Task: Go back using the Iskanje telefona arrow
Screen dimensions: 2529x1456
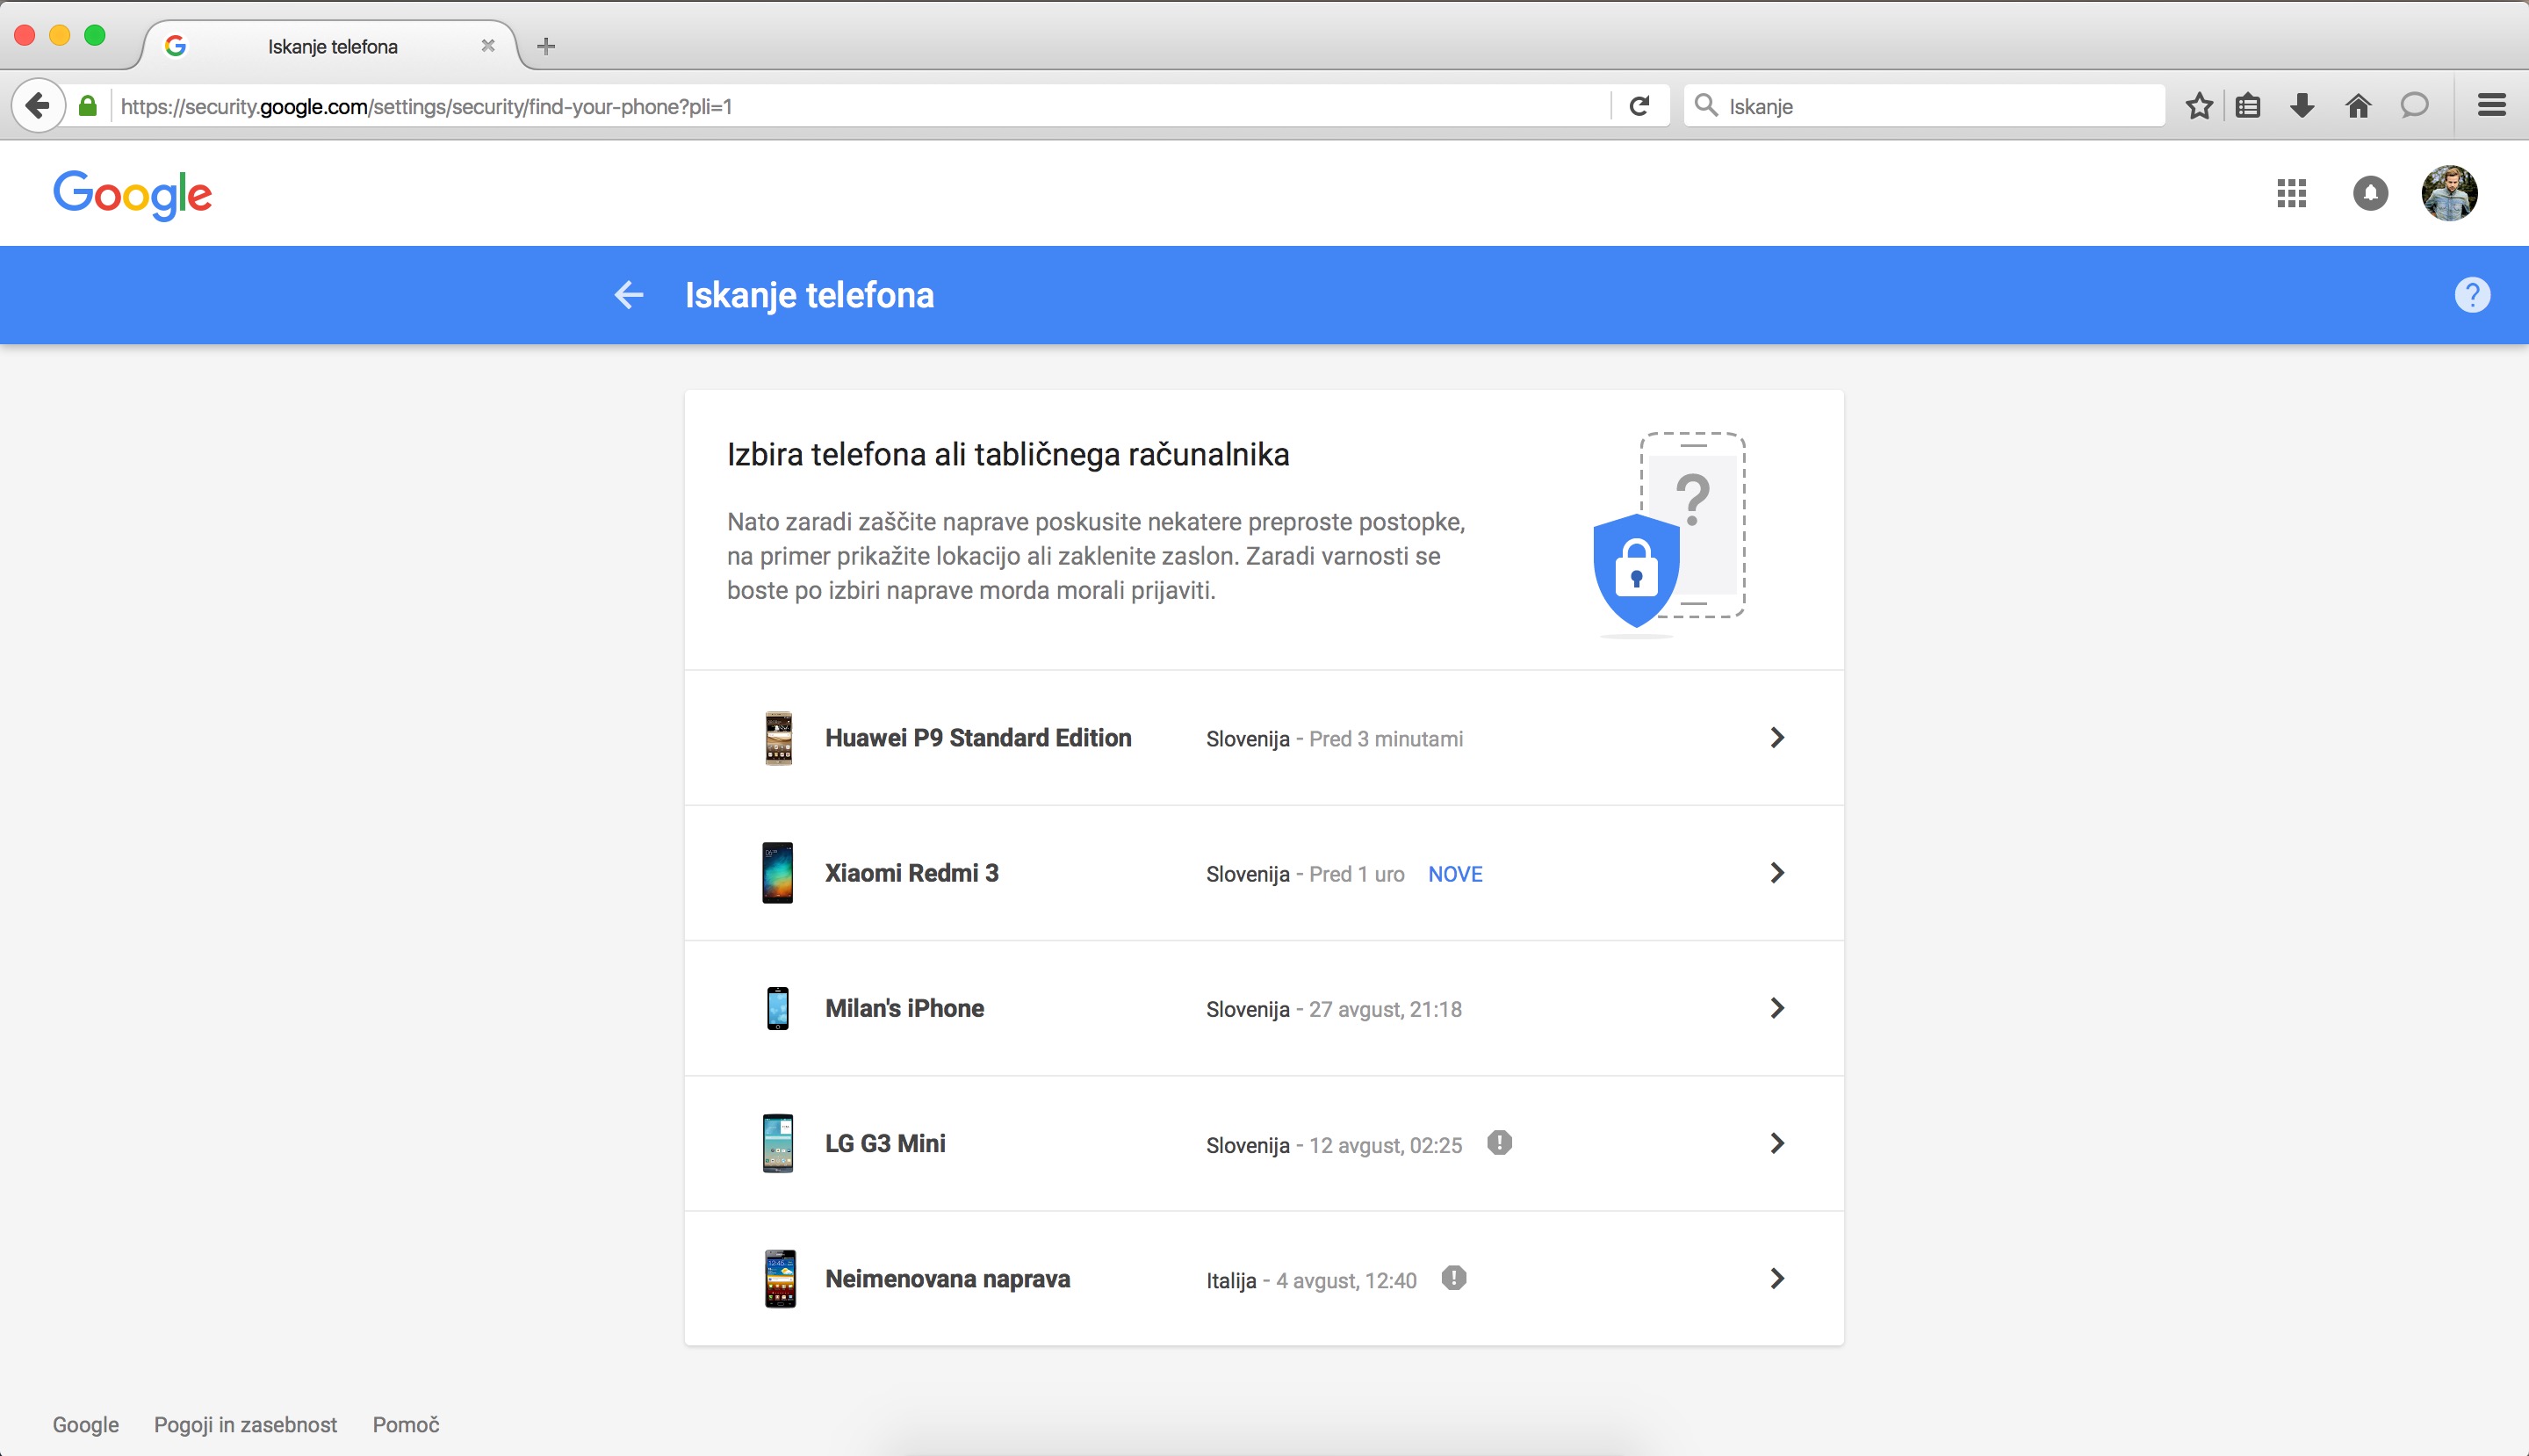Action: (629, 295)
